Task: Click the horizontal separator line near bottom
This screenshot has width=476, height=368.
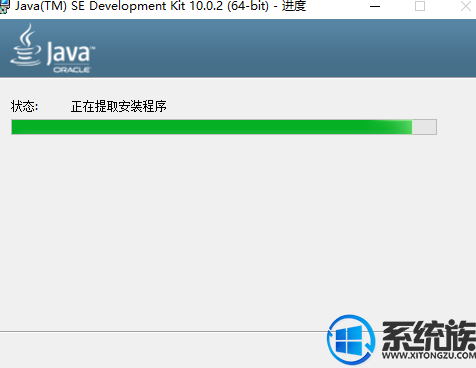Action: 163,331
